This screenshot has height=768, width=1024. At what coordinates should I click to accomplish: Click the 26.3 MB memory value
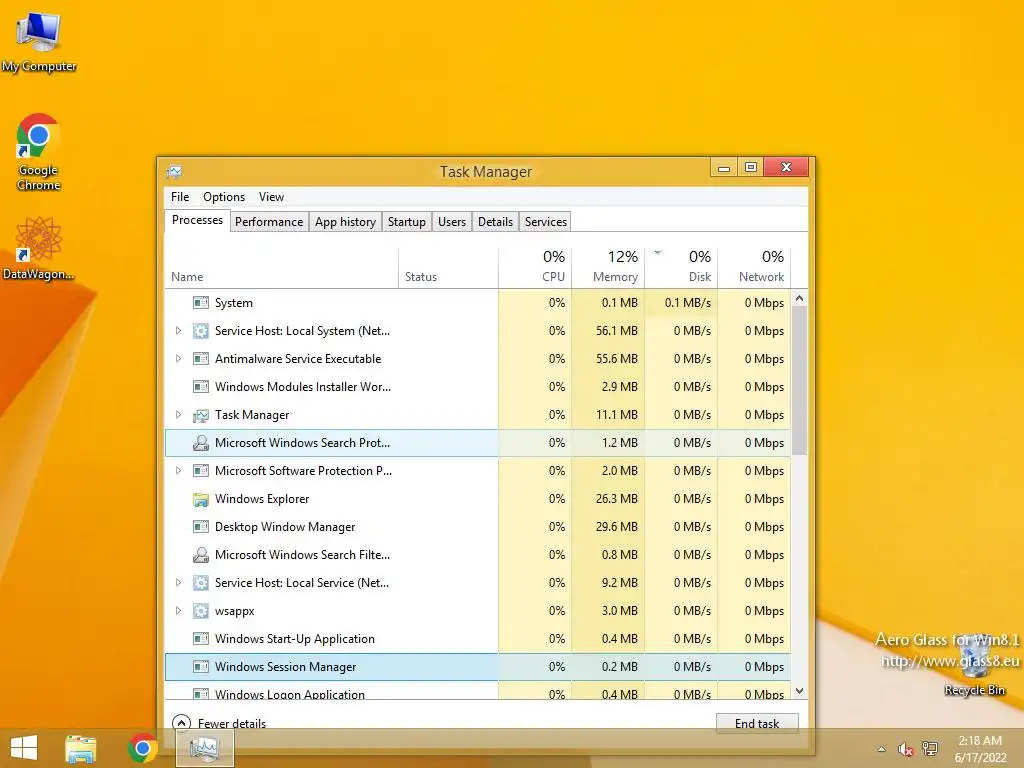616,499
